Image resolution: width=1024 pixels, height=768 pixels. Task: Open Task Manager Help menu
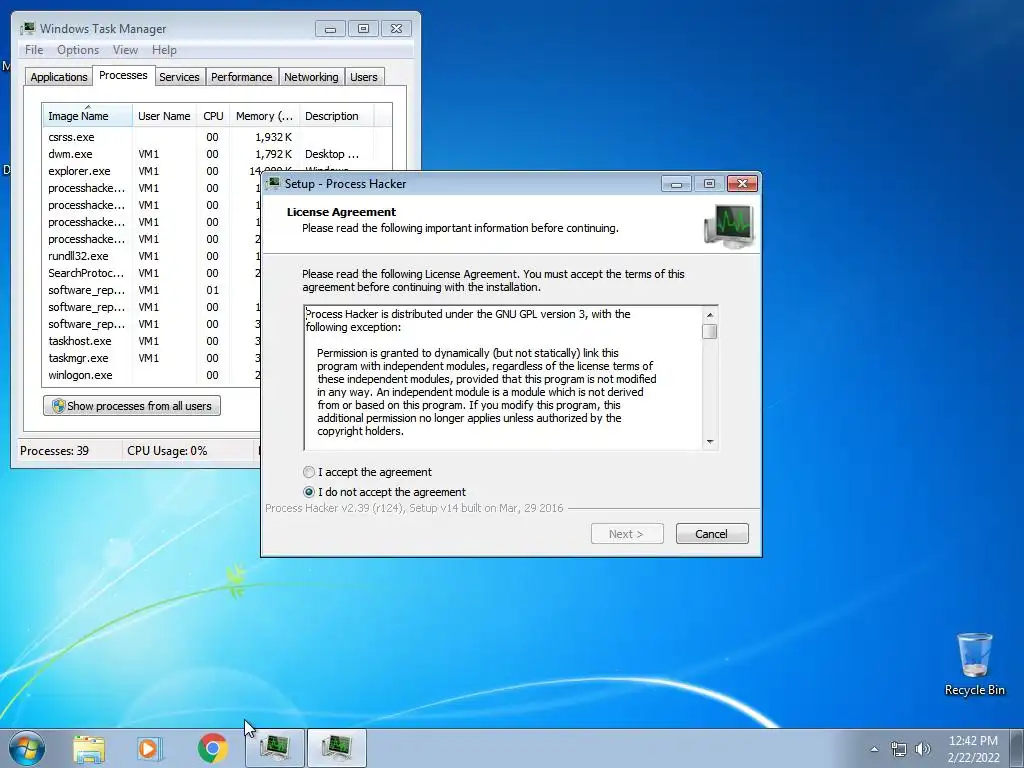pyautogui.click(x=164, y=50)
